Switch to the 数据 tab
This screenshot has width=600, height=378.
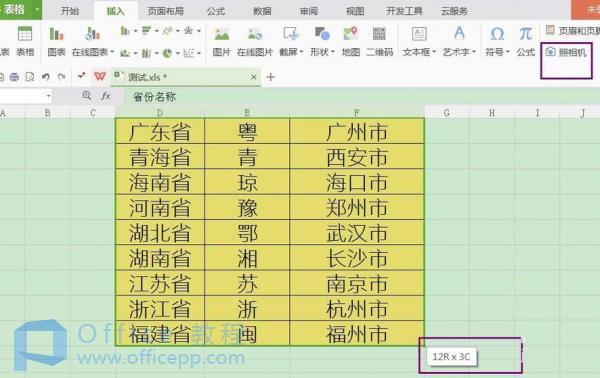click(262, 11)
